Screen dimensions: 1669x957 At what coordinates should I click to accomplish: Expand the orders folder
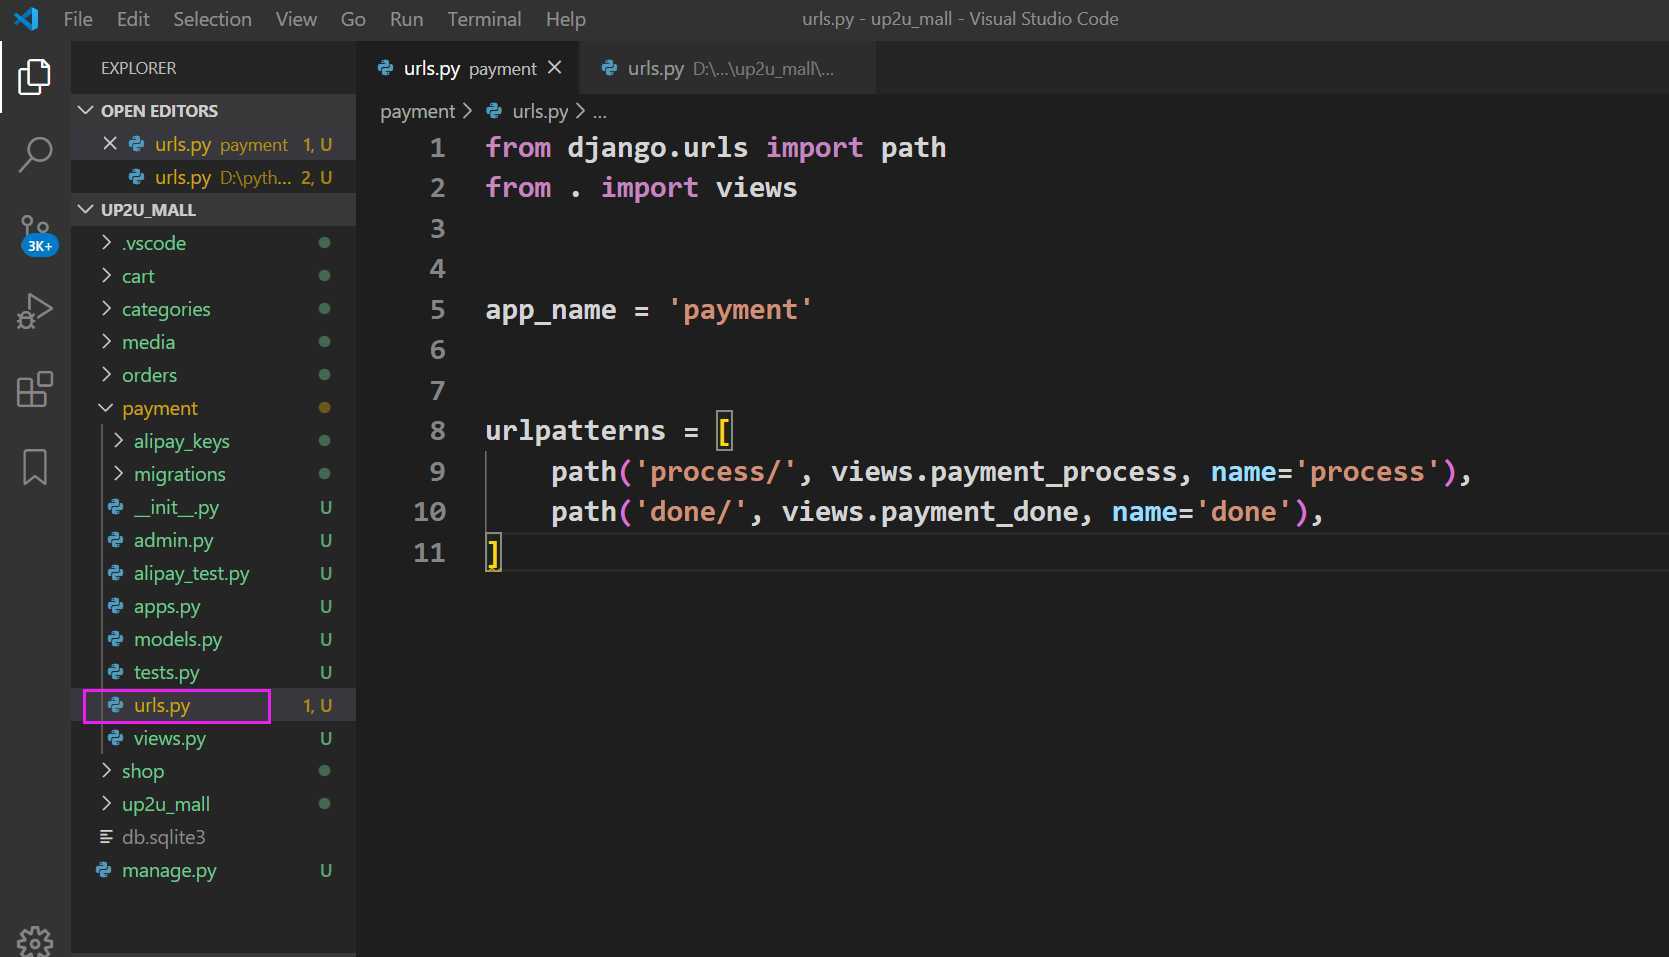(x=213, y=375)
